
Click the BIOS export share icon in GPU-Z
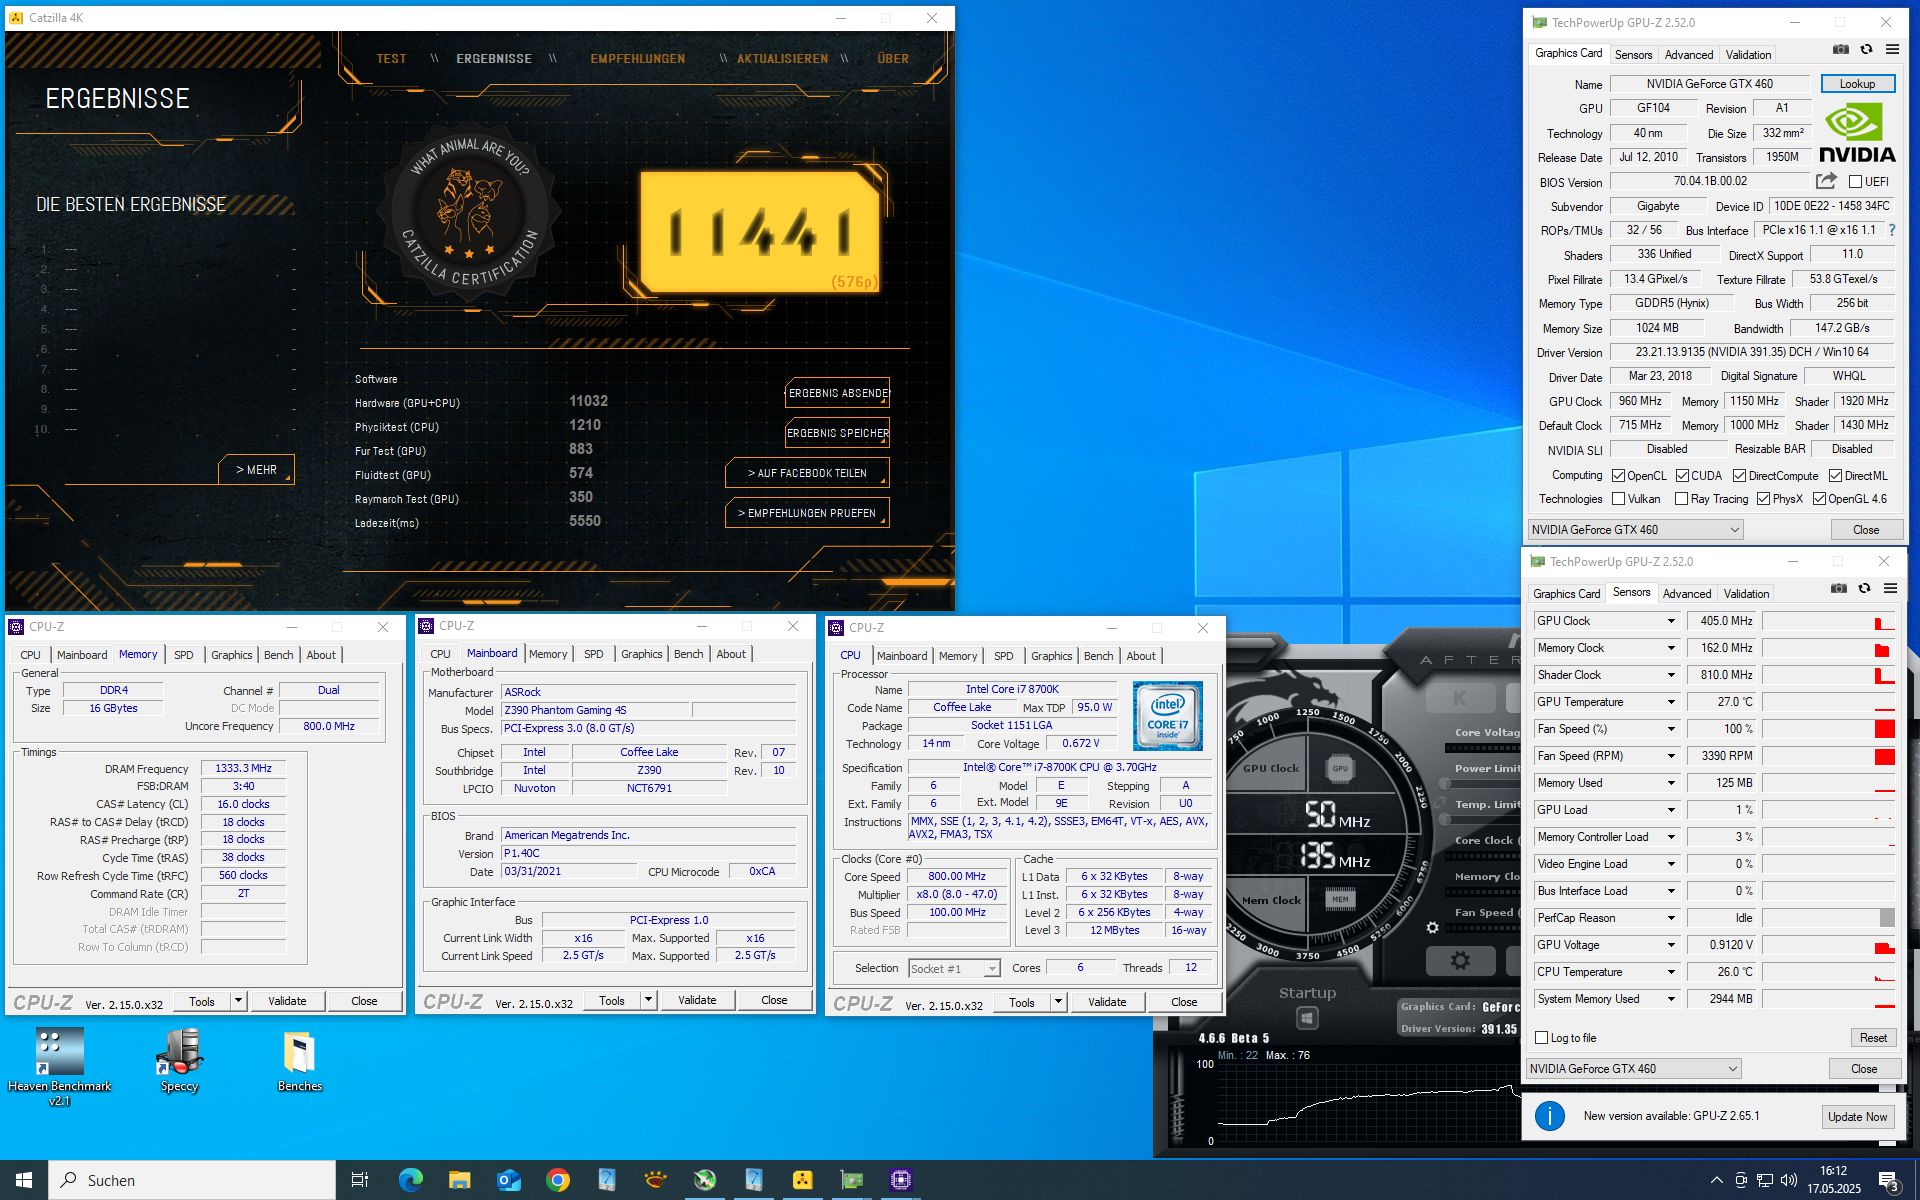[x=1826, y=181]
